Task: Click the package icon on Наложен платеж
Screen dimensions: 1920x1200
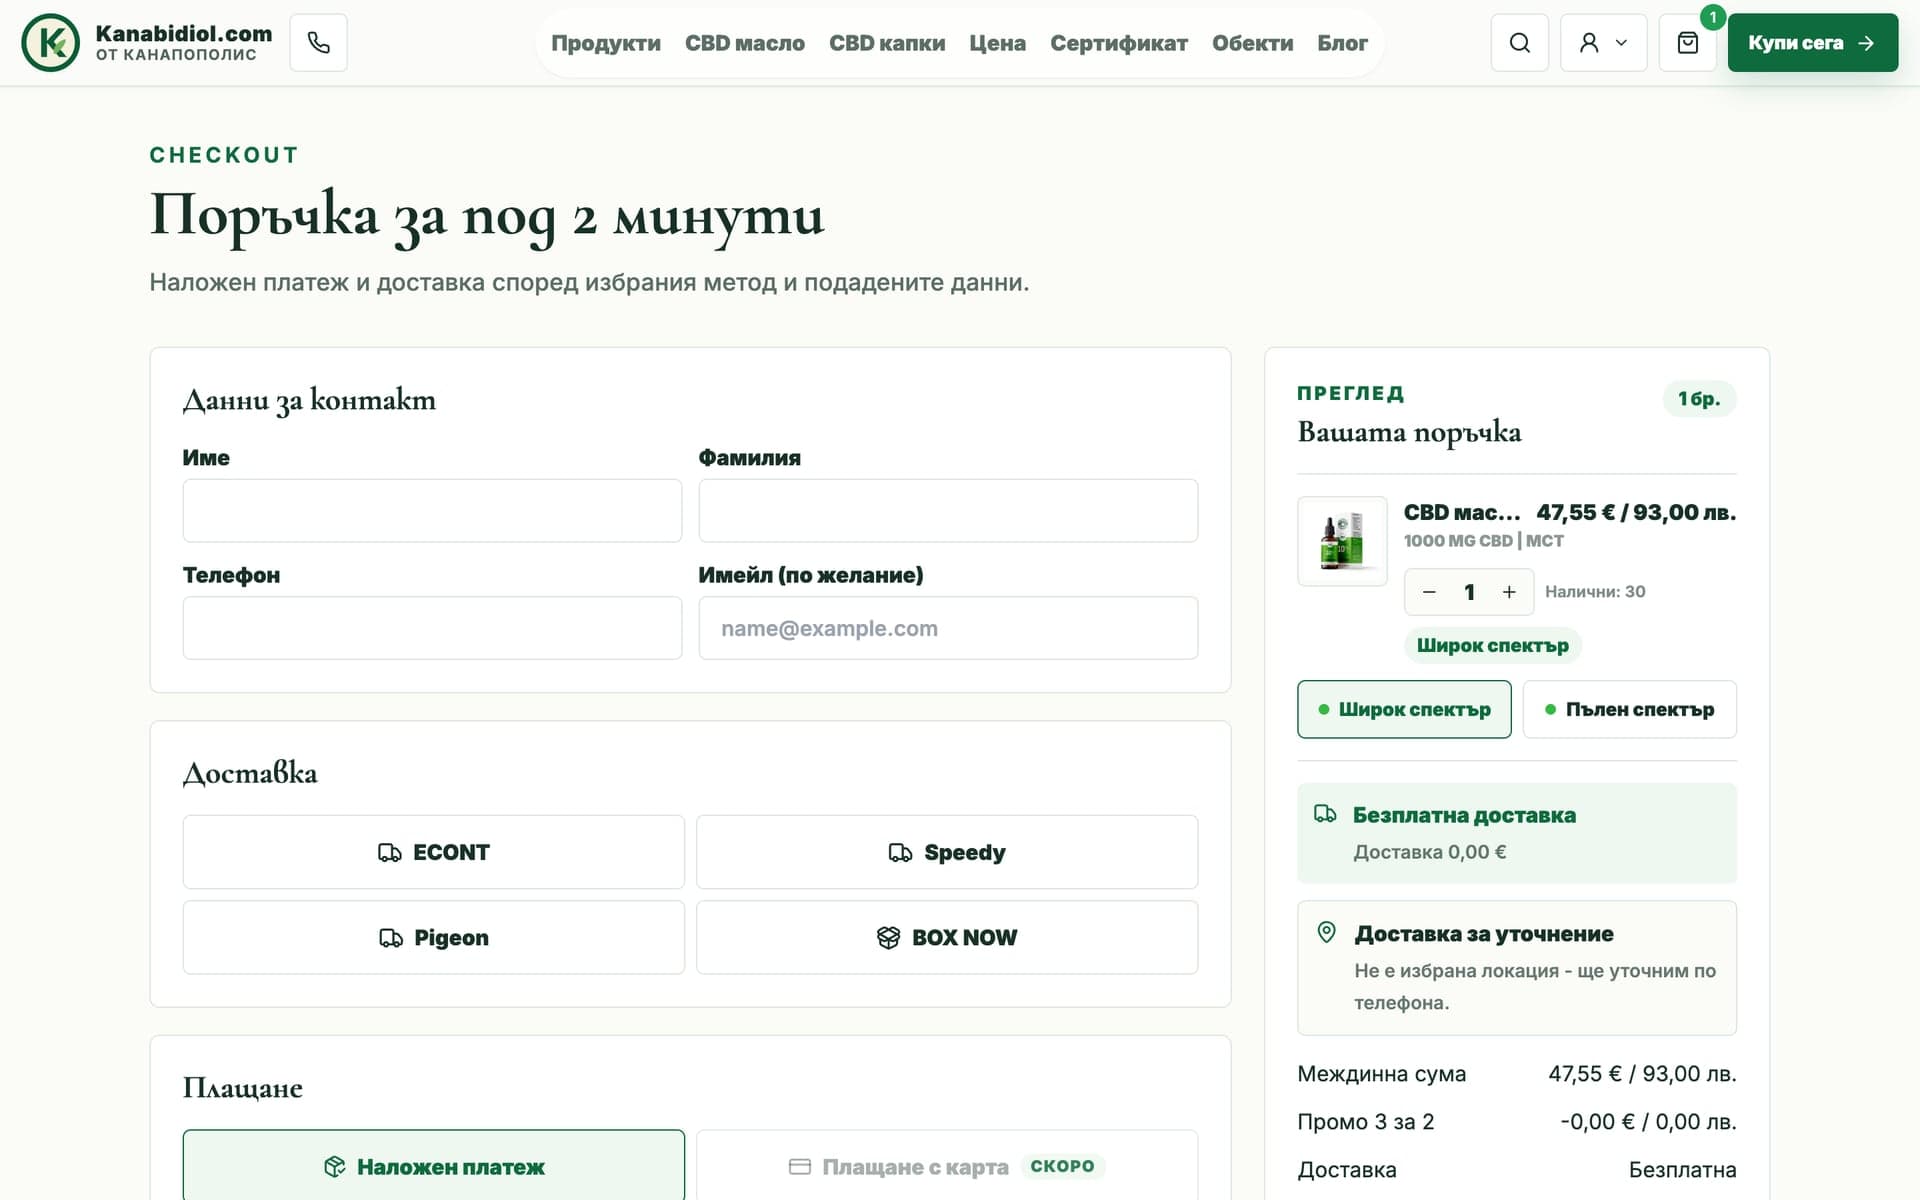Action: point(335,1167)
